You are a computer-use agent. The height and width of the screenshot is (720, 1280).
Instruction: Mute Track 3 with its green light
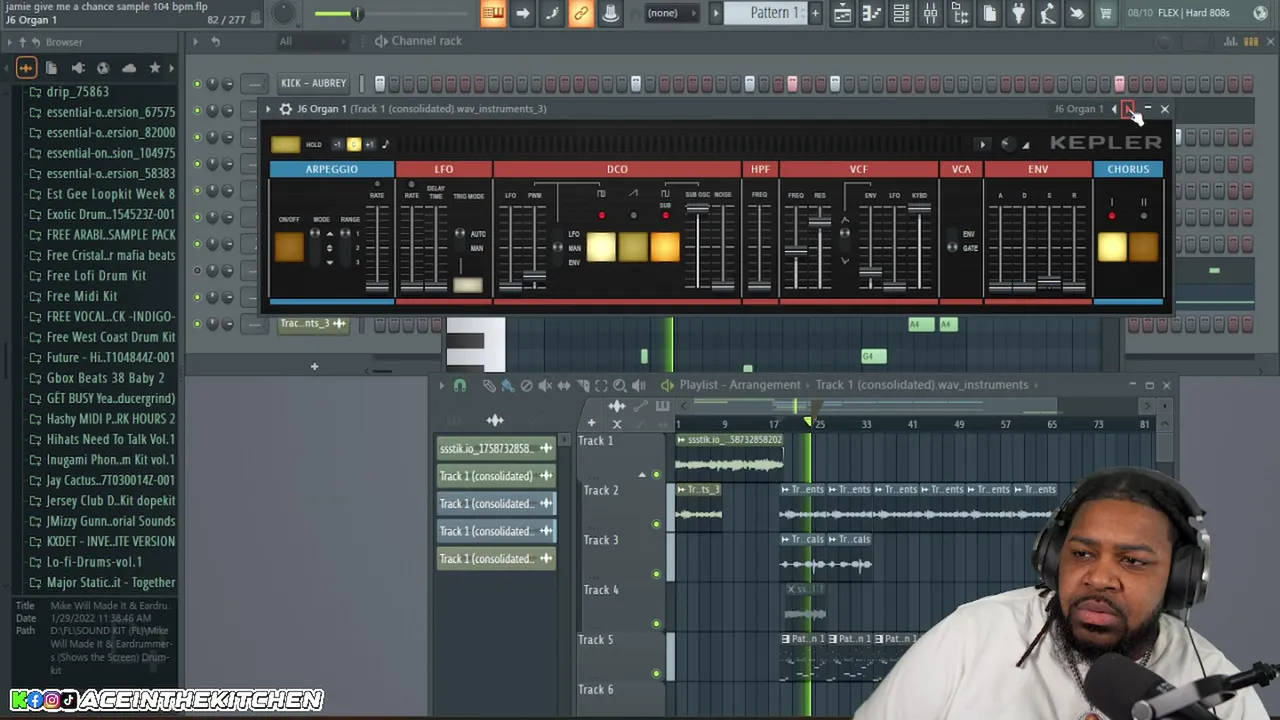coord(656,574)
